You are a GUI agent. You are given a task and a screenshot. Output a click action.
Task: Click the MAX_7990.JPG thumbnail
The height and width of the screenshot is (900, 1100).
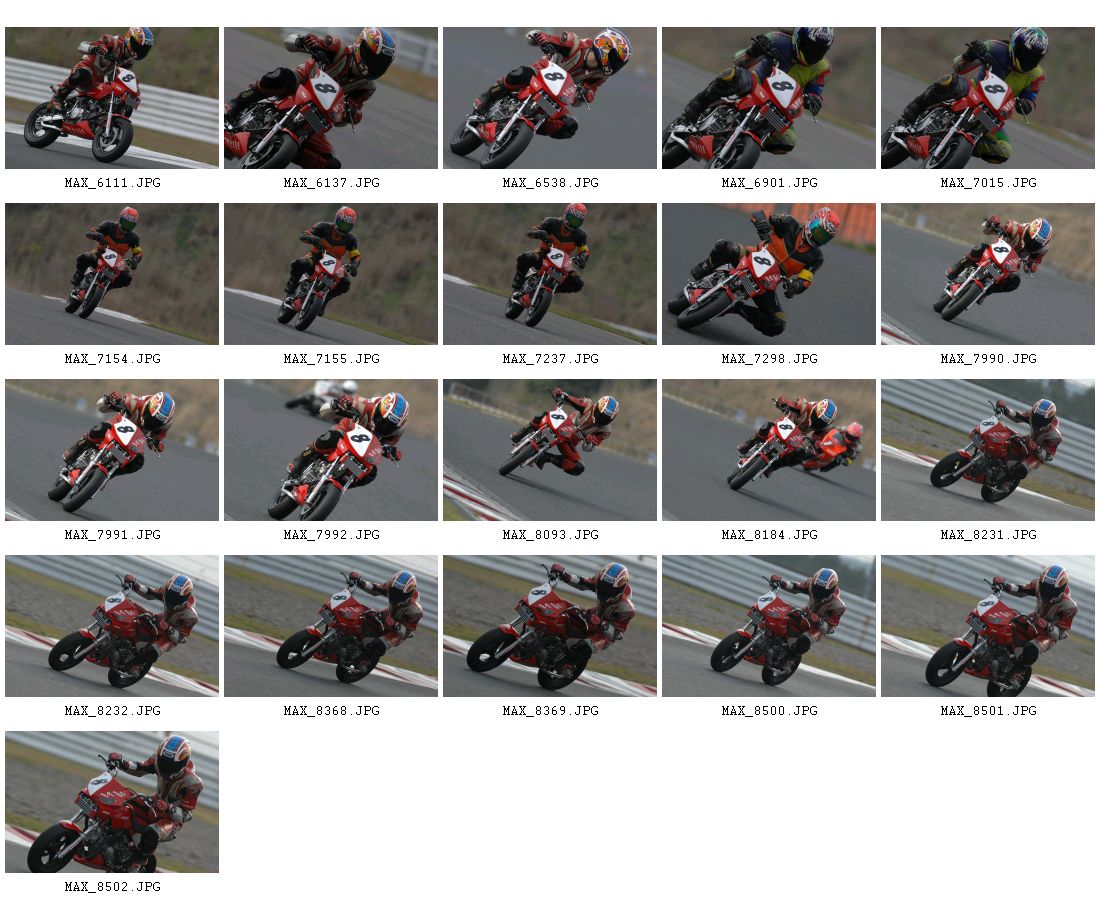tap(987, 274)
